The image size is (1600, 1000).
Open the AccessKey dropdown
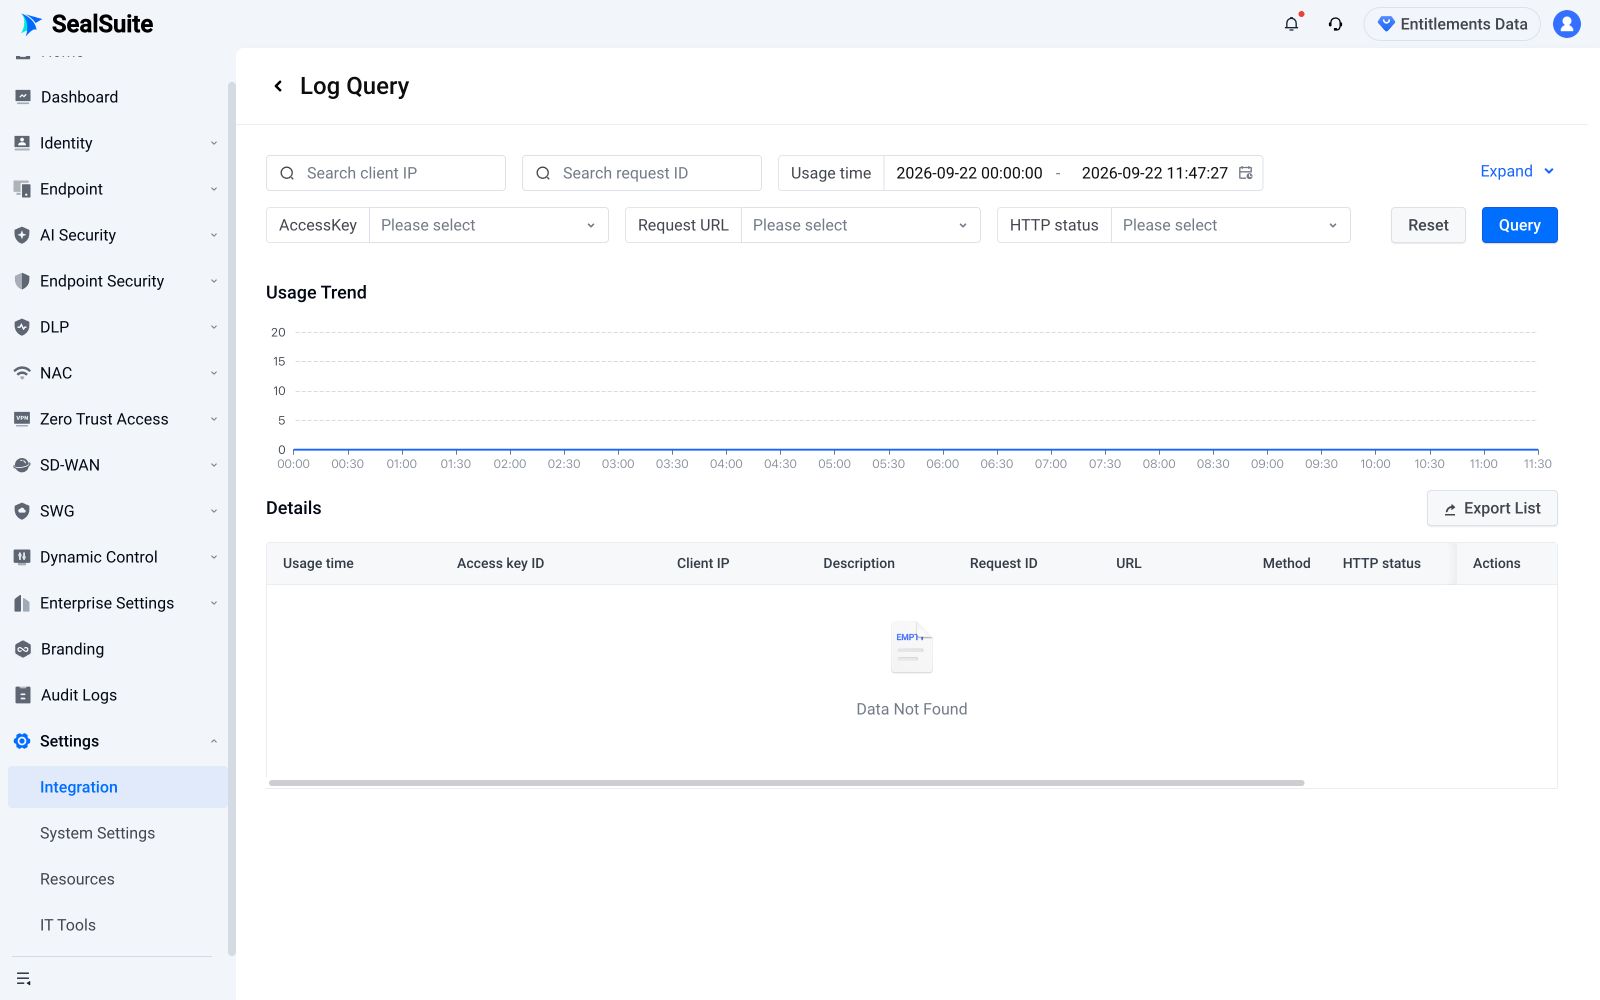(x=489, y=225)
